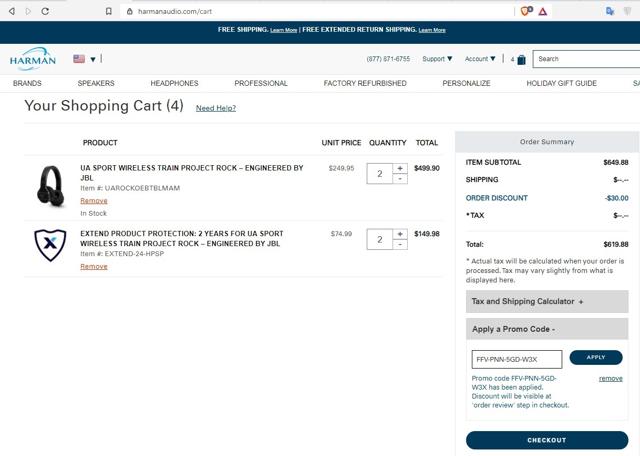Image resolution: width=640 pixels, height=456 pixels.
Task: Open the Brave shields lion icon
Action: point(526,11)
